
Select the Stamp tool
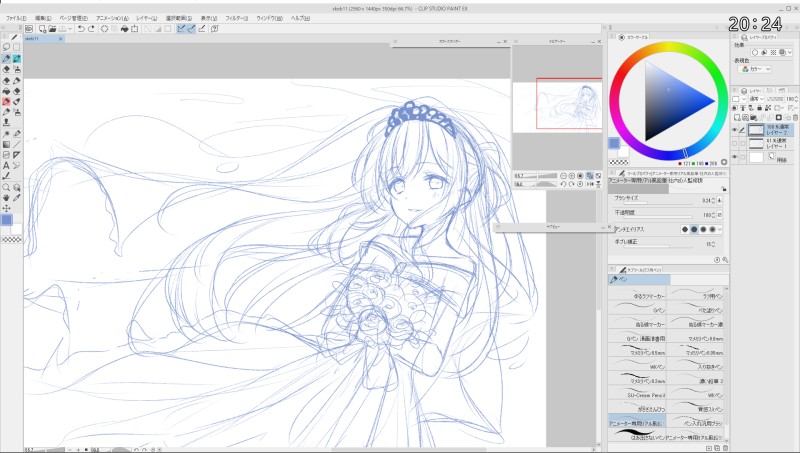[6, 122]
